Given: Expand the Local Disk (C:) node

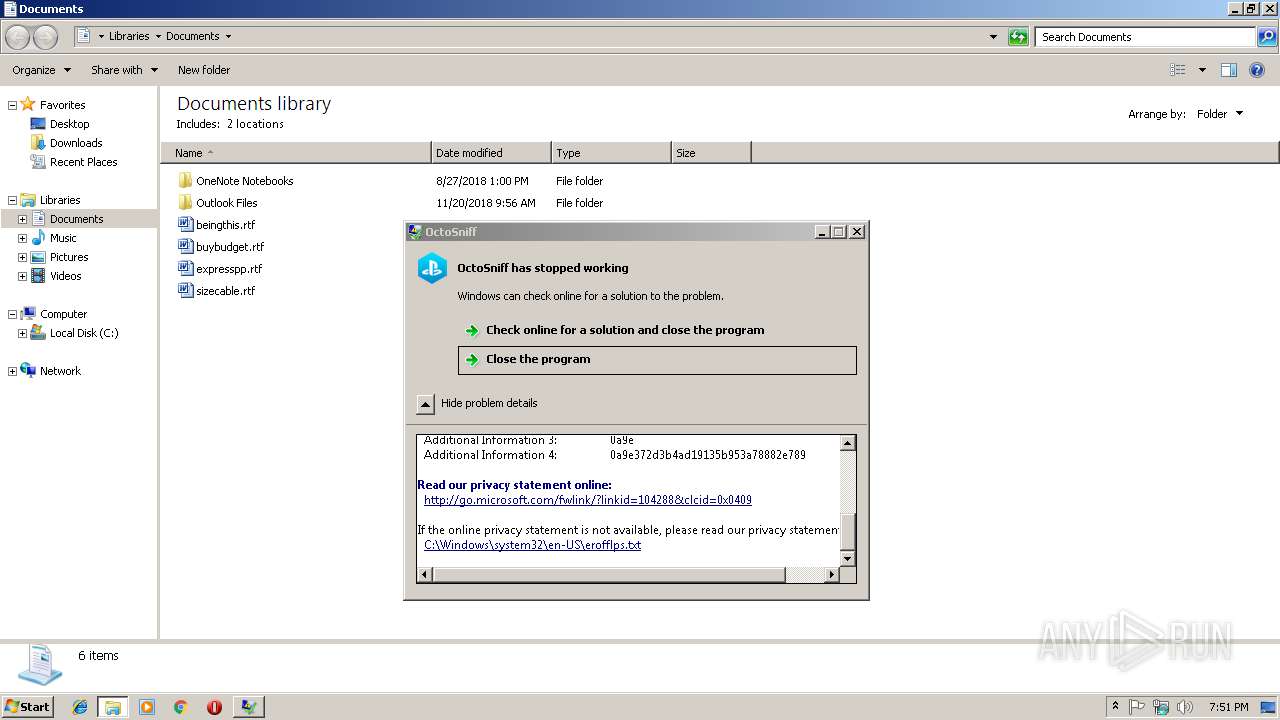Looking at the screenshot, I should (22, 333).
